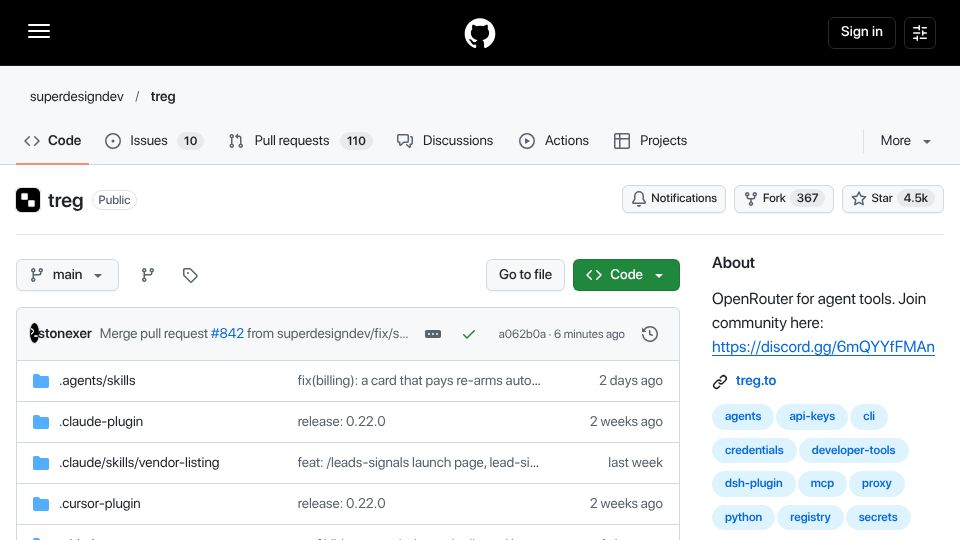
Task: Switch to the Issues tab
Action: tap(154, 141)
